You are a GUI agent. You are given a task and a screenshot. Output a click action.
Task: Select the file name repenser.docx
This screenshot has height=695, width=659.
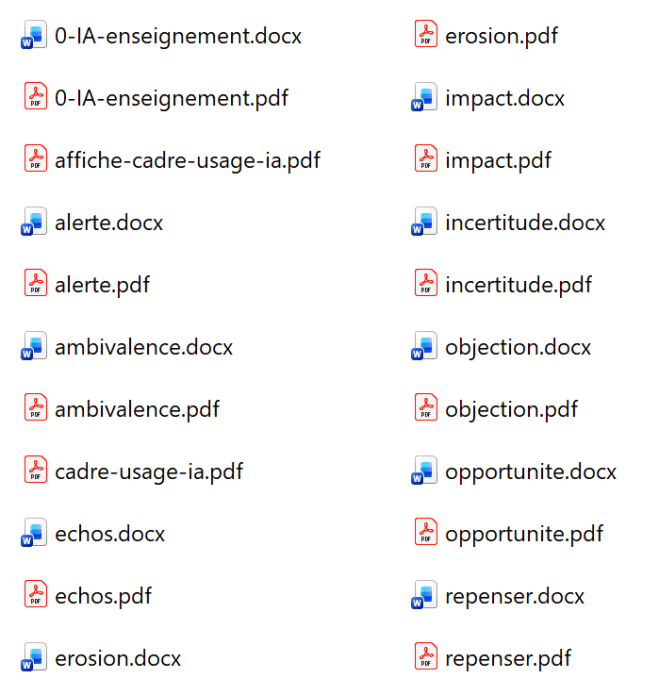coord(514,596)
